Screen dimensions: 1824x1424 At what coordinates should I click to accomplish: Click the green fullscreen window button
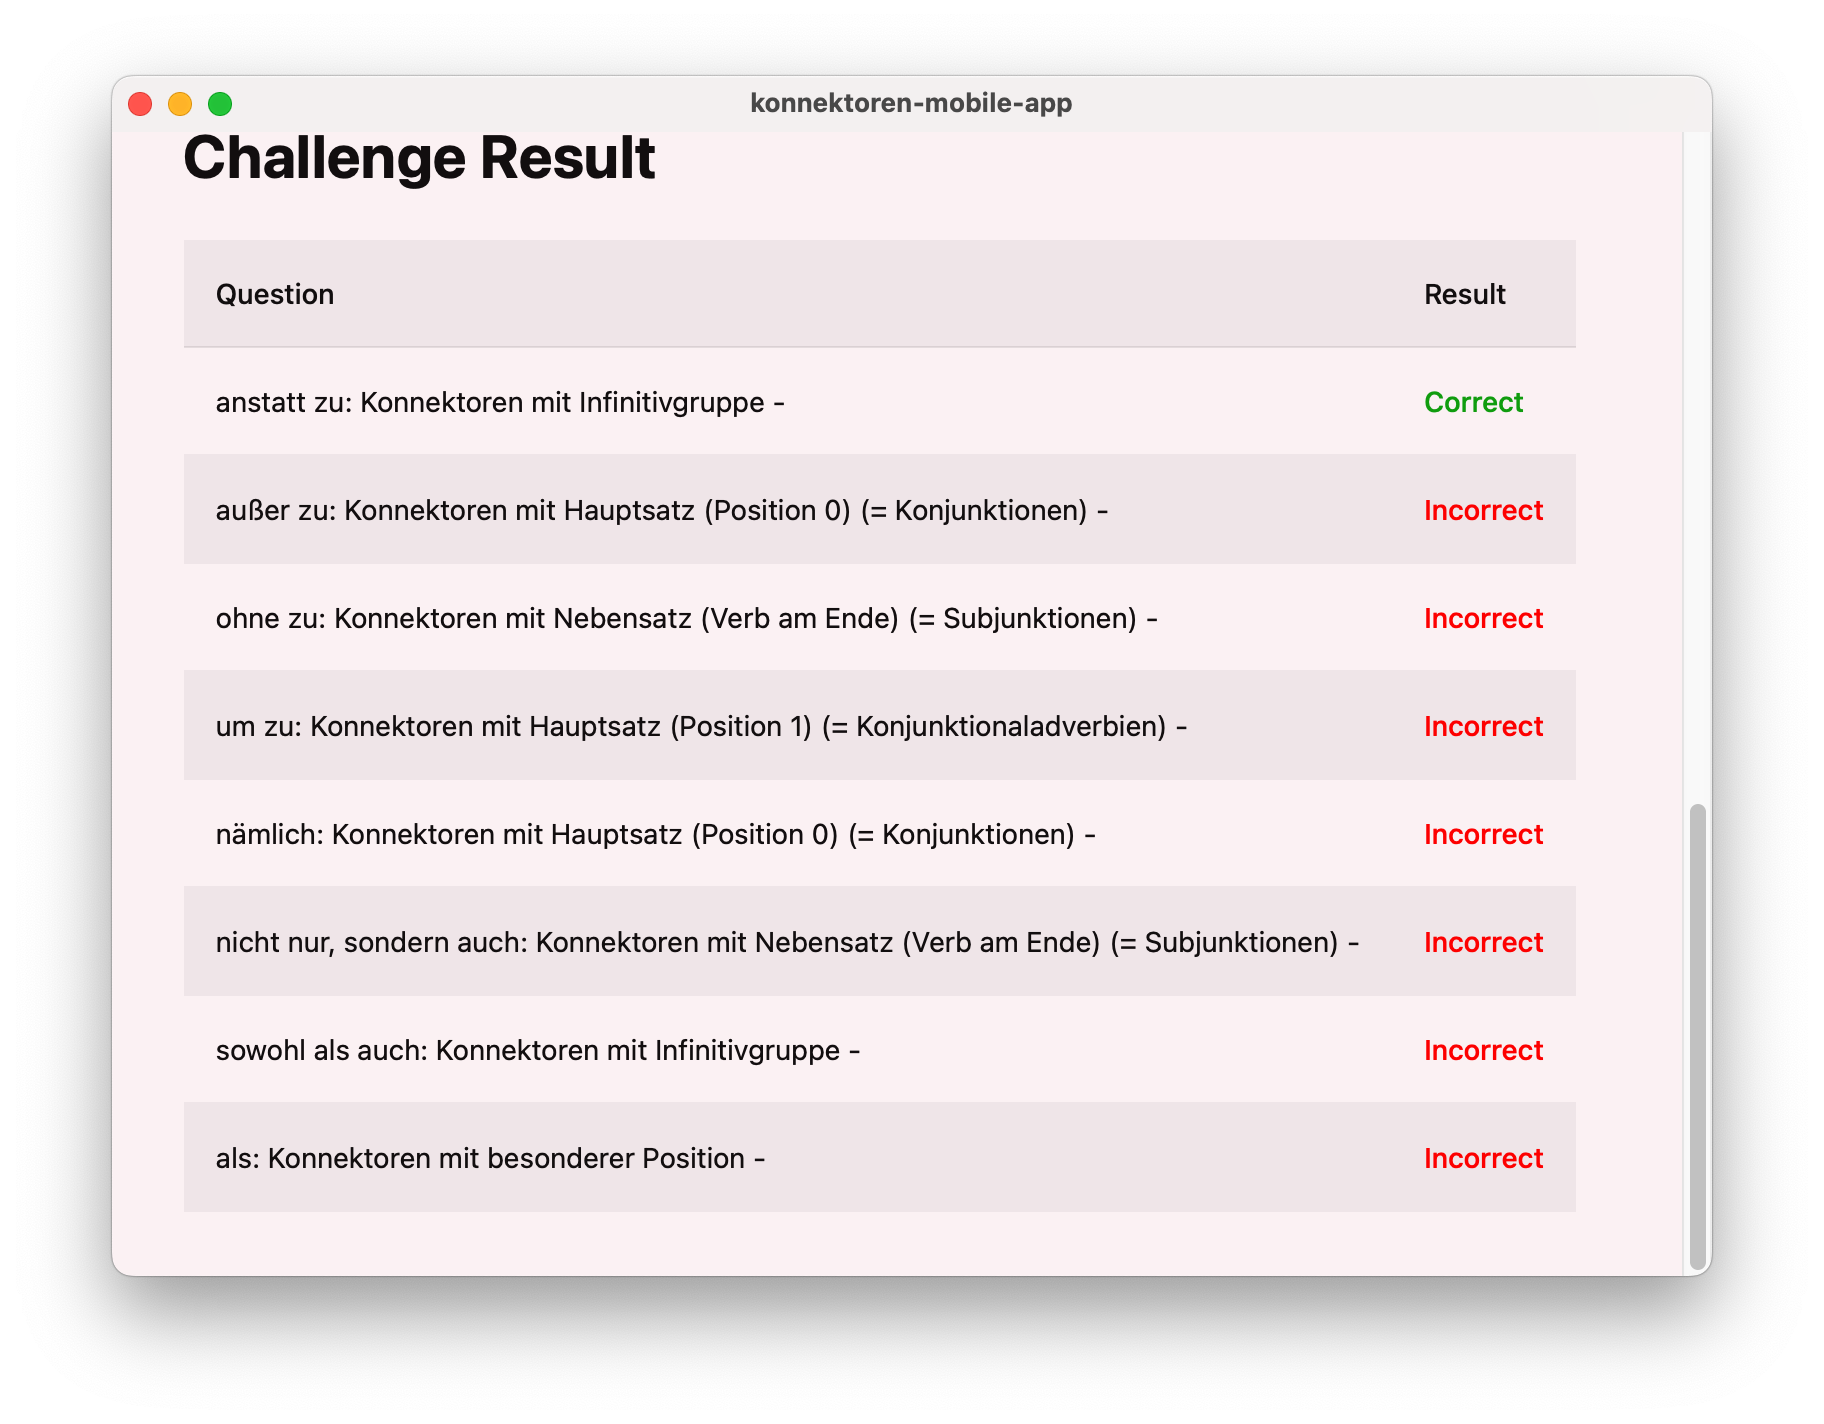[220, 104]
